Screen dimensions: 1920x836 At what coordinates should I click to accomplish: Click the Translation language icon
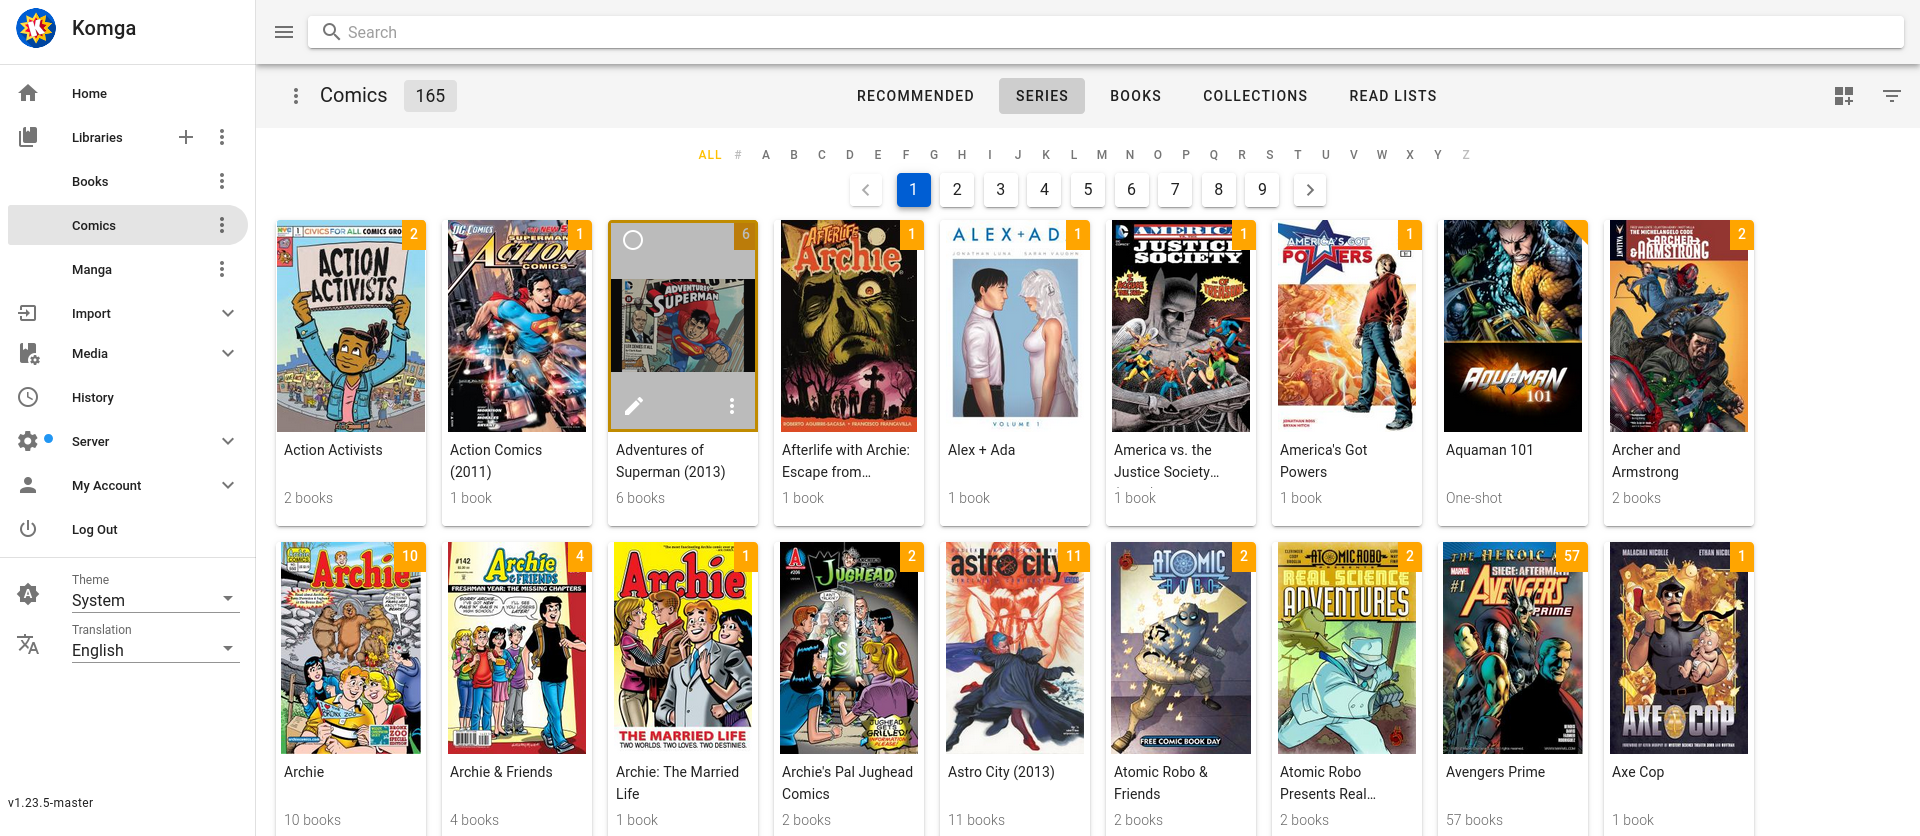tap(28, 644)
